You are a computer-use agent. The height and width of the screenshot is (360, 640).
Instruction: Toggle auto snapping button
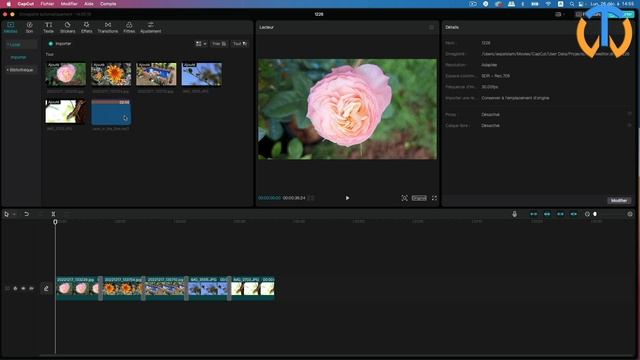[547, 214]
